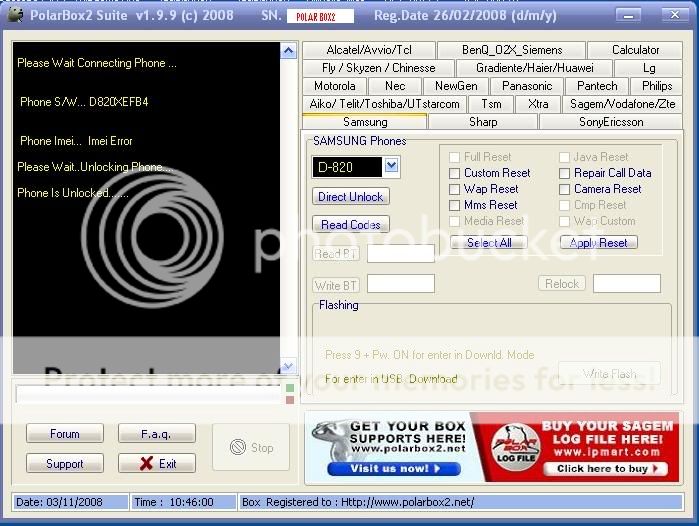The width and height of the screenshot is (699, 526).
Task: Open the Nec tab
Action: pos(395,86)
